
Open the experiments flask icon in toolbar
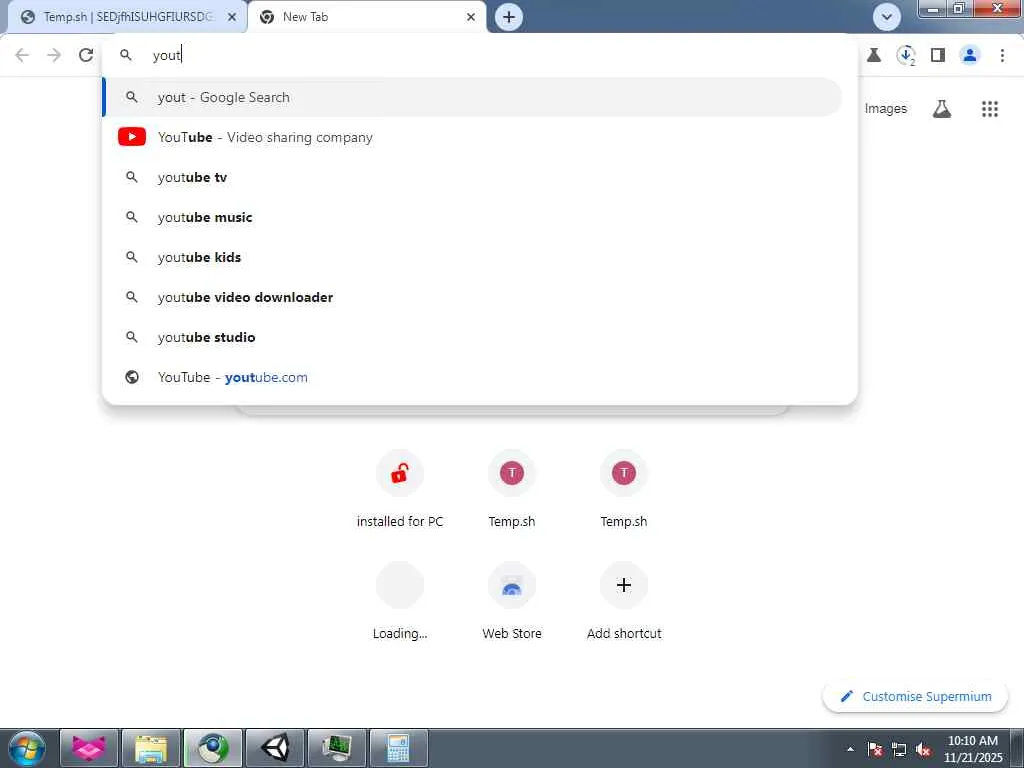point(874,55)
